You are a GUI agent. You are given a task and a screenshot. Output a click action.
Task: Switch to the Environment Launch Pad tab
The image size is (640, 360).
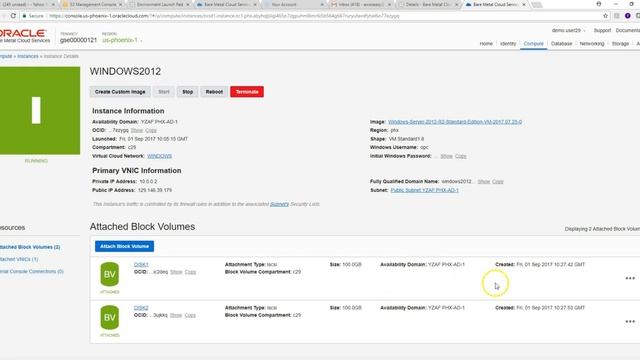(x=159, y=4)
